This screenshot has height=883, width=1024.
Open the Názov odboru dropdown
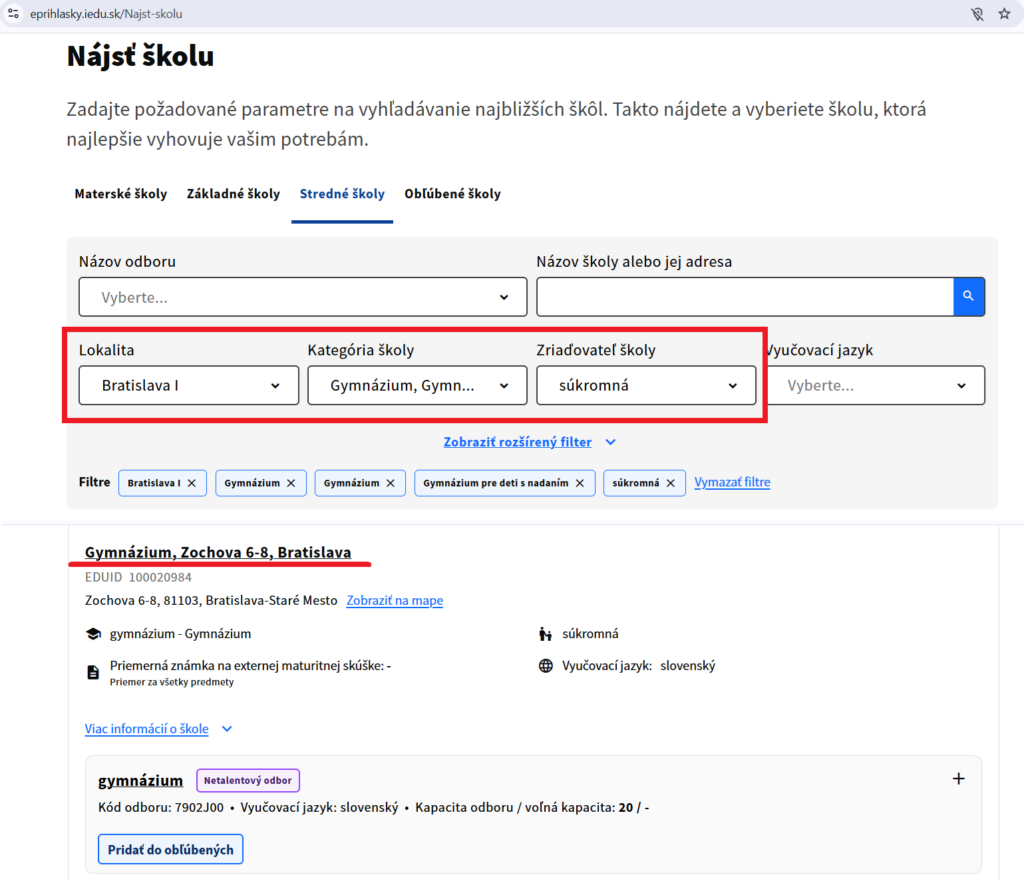(302, 297)
